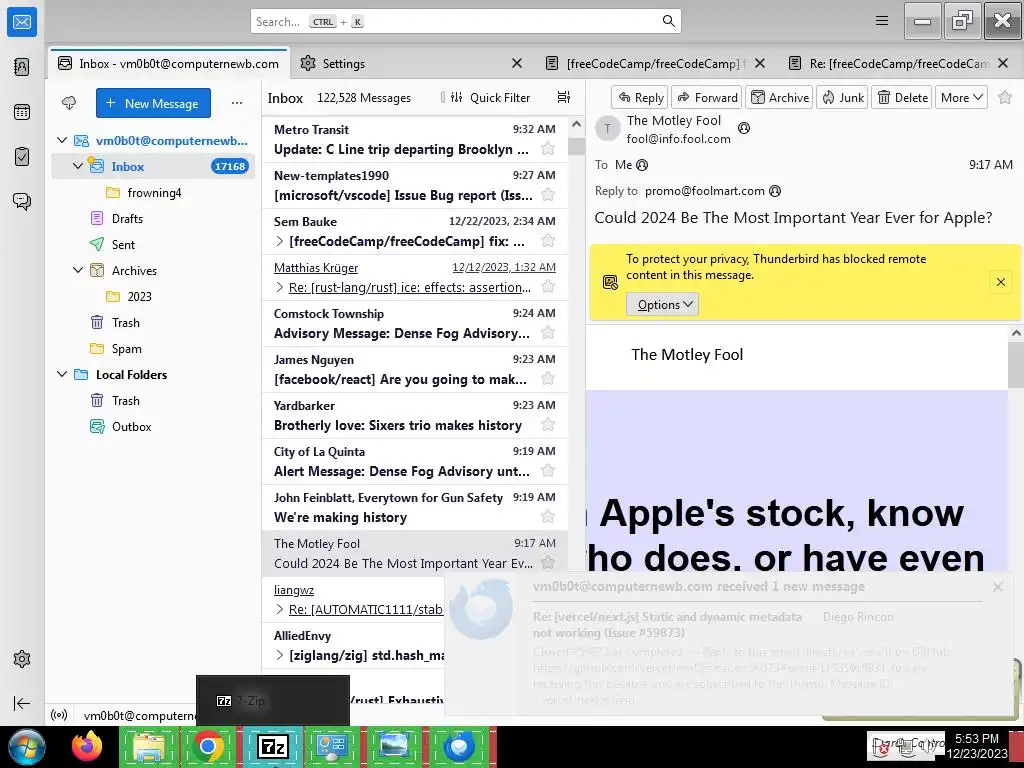
Task: Star the Sem Bauke freeCodeCamp message
Action: coord(548,241)
